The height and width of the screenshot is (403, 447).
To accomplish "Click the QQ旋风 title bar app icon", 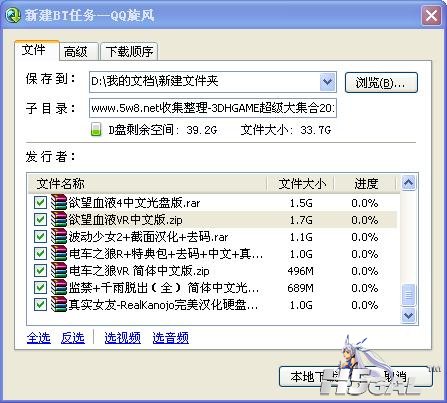I will coord(14,15).
